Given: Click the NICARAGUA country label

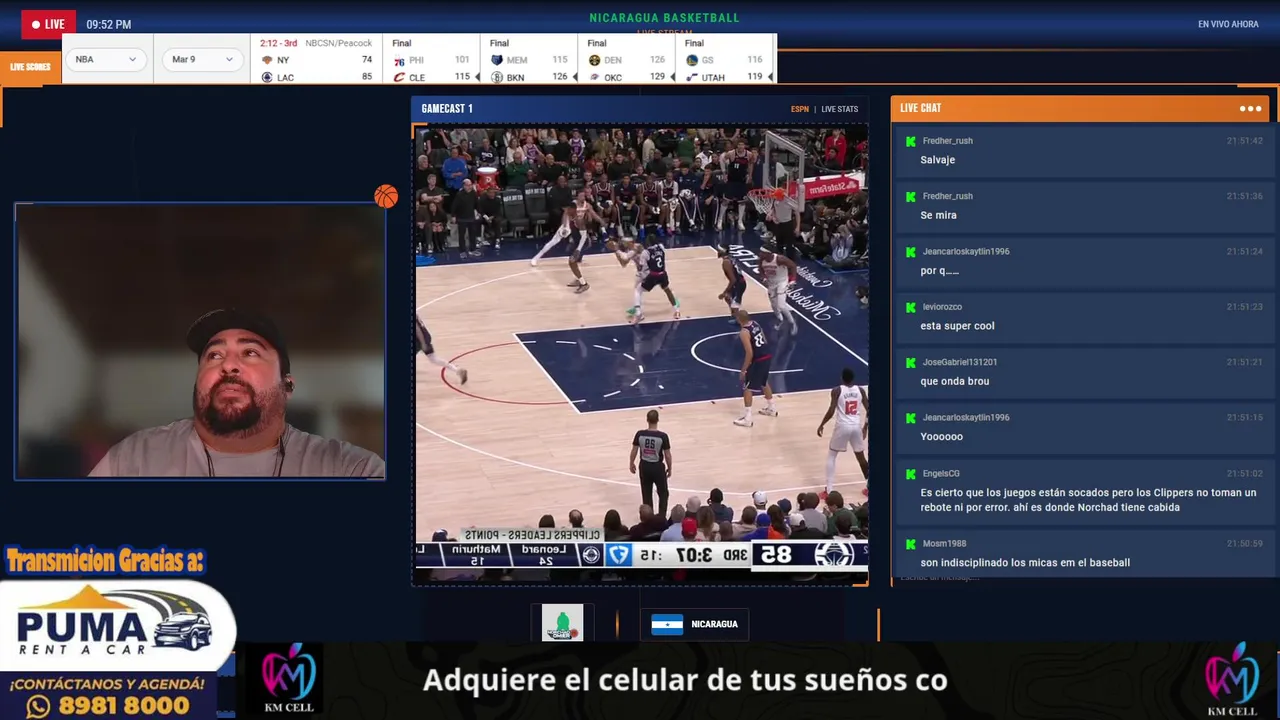Looking at the screenshot, I should click(714, 624).
